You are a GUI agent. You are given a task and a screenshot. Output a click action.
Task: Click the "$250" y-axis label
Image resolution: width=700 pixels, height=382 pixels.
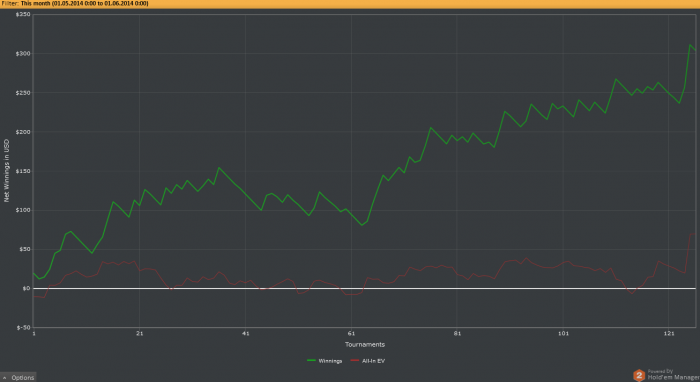tap(23, 93)
